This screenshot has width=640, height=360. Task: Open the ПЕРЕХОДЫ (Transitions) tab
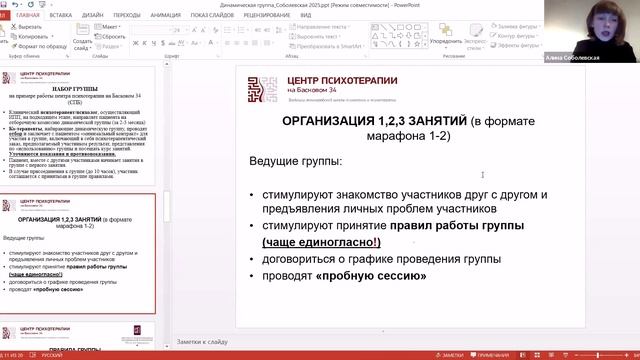pyautogui.click(x=127, y=15)
